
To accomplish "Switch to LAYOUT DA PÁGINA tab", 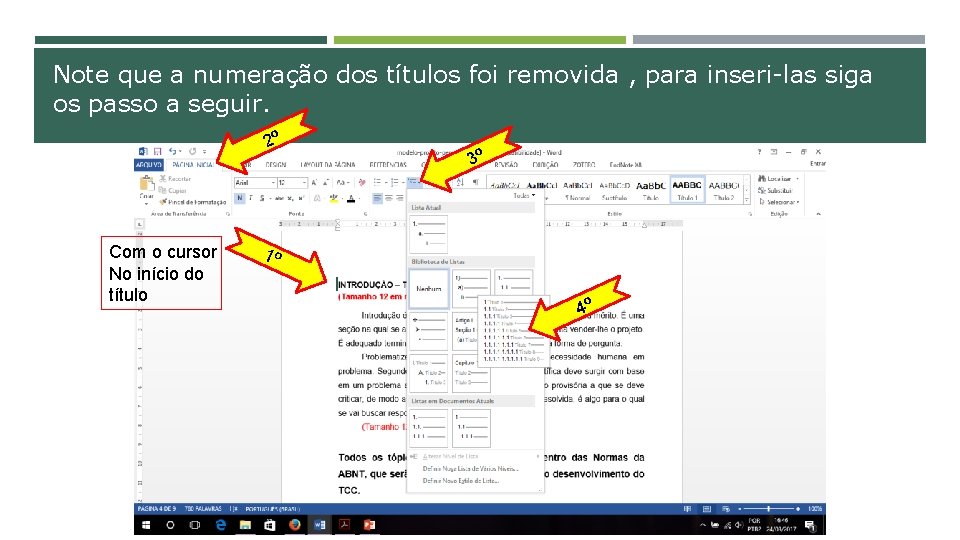I will (x=328, y=165).
